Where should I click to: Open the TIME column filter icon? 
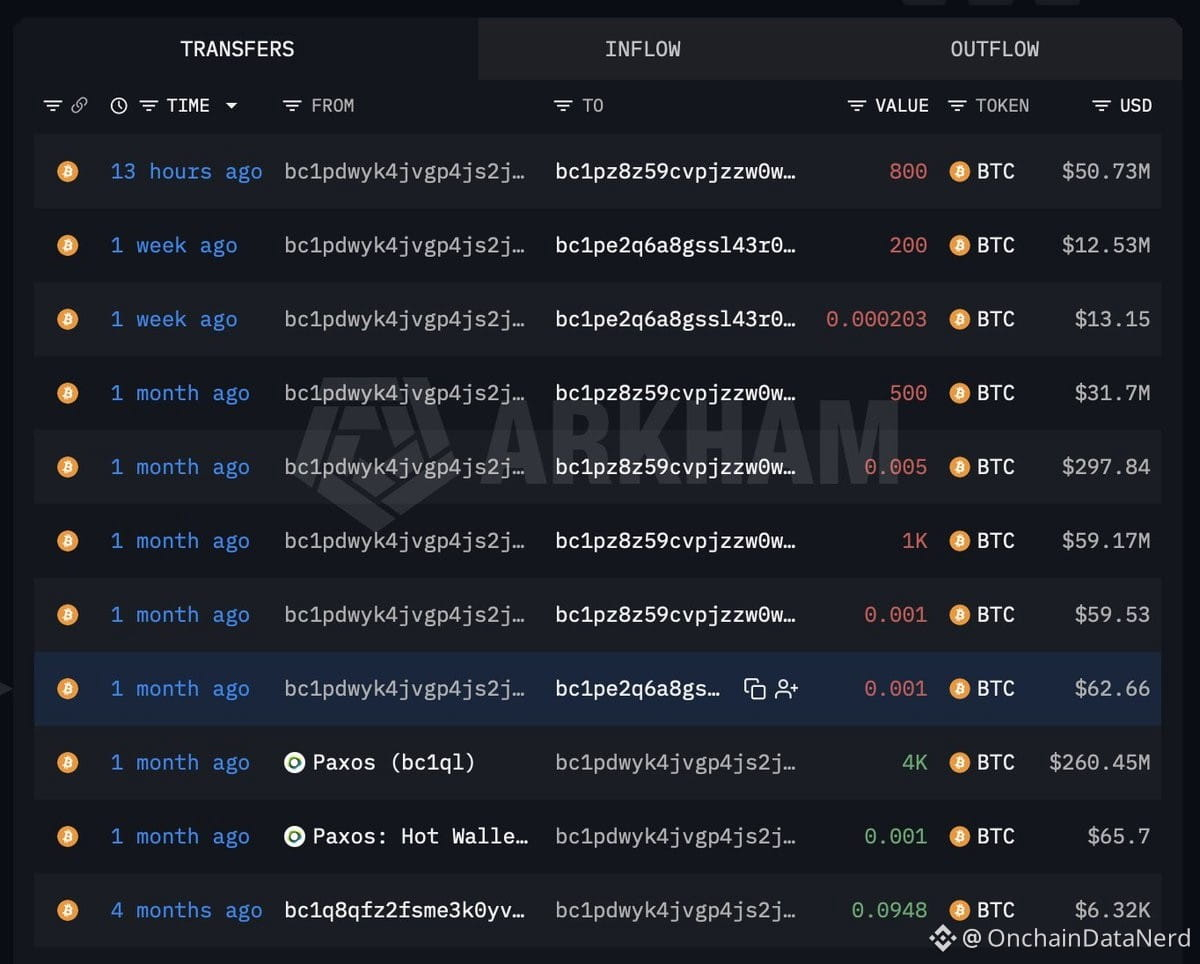tap(148, 105)
